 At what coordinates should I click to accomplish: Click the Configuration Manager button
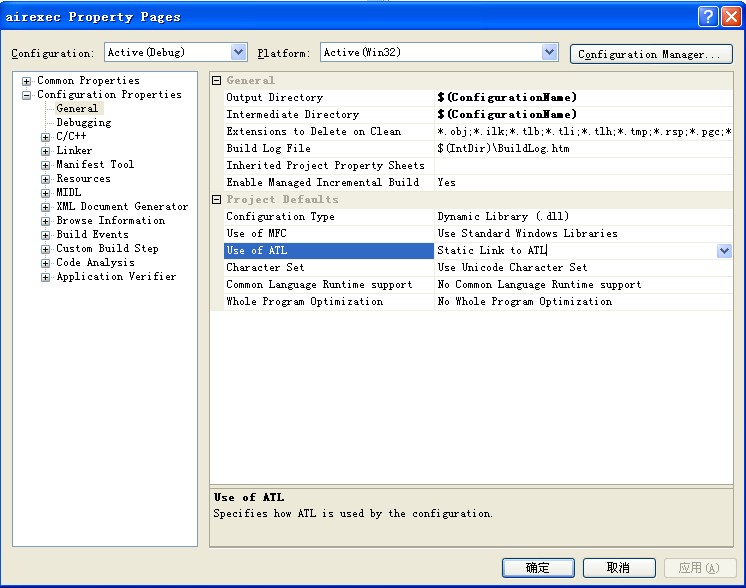651,54
